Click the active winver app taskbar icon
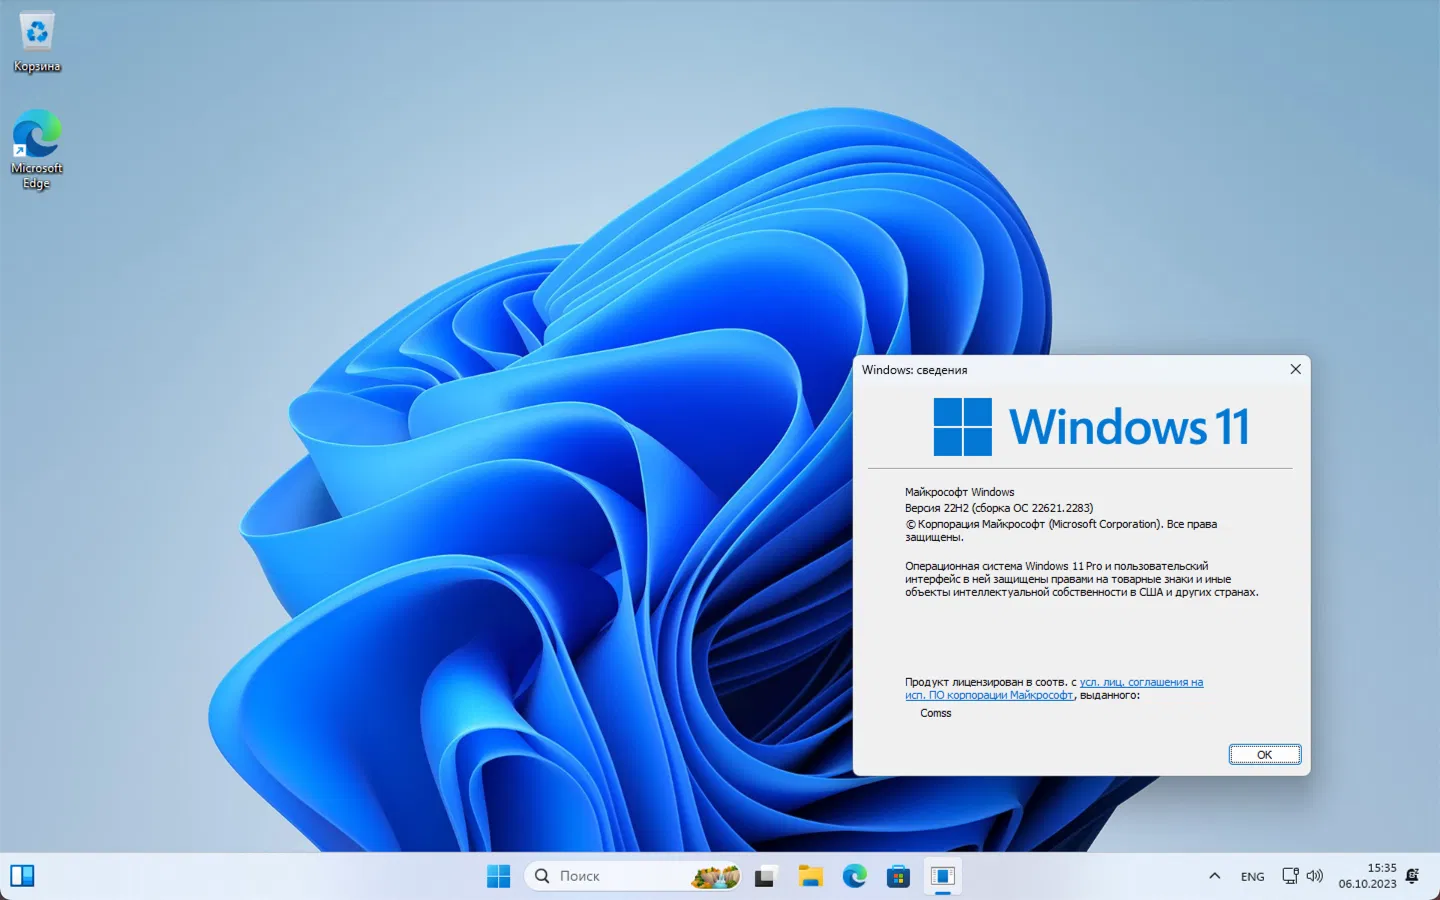This screenshot has width=1440, height=900. coord(942,876)
